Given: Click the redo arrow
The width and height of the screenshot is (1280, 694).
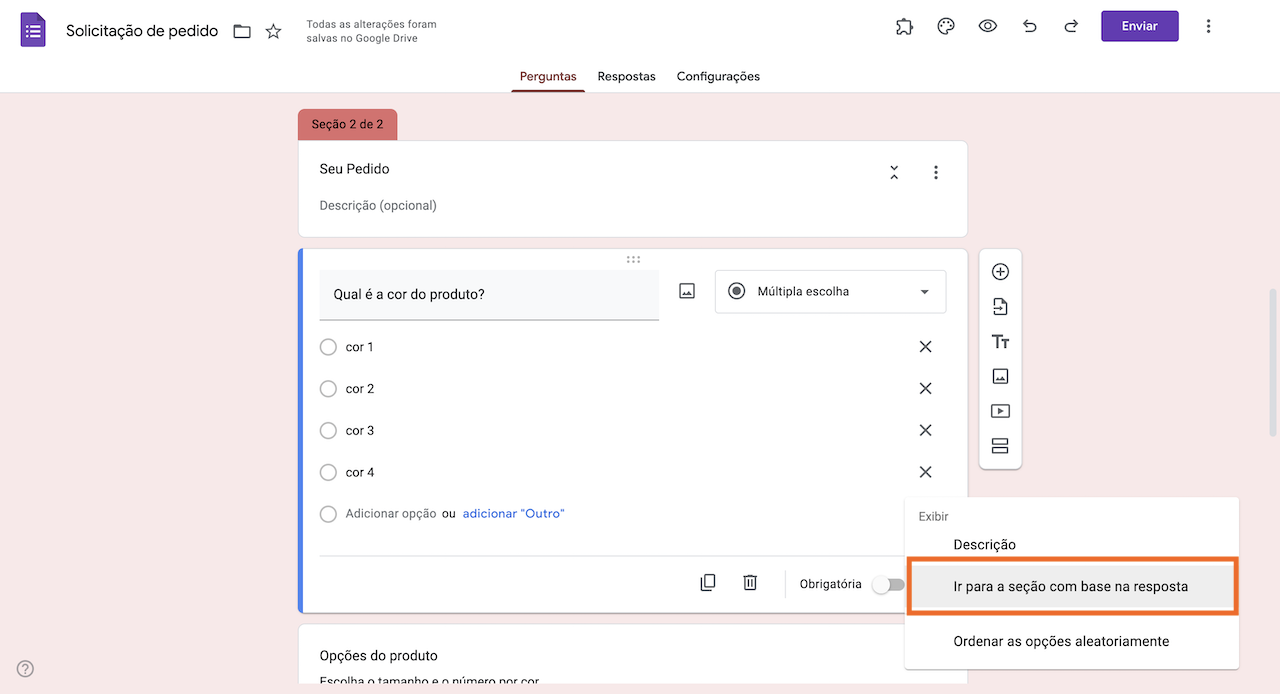Looking at the screenshot, I should point(1071,27).
